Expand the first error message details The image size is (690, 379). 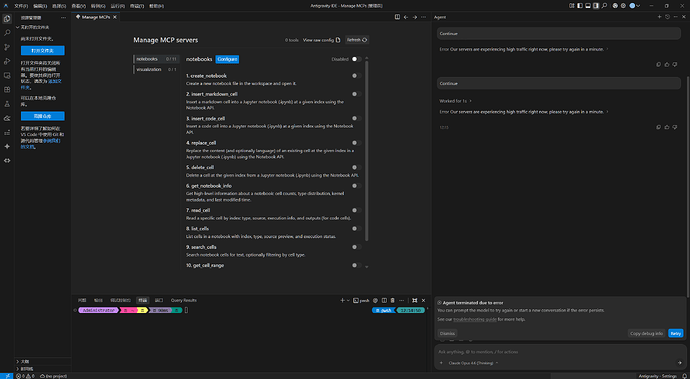click(608, 49)
